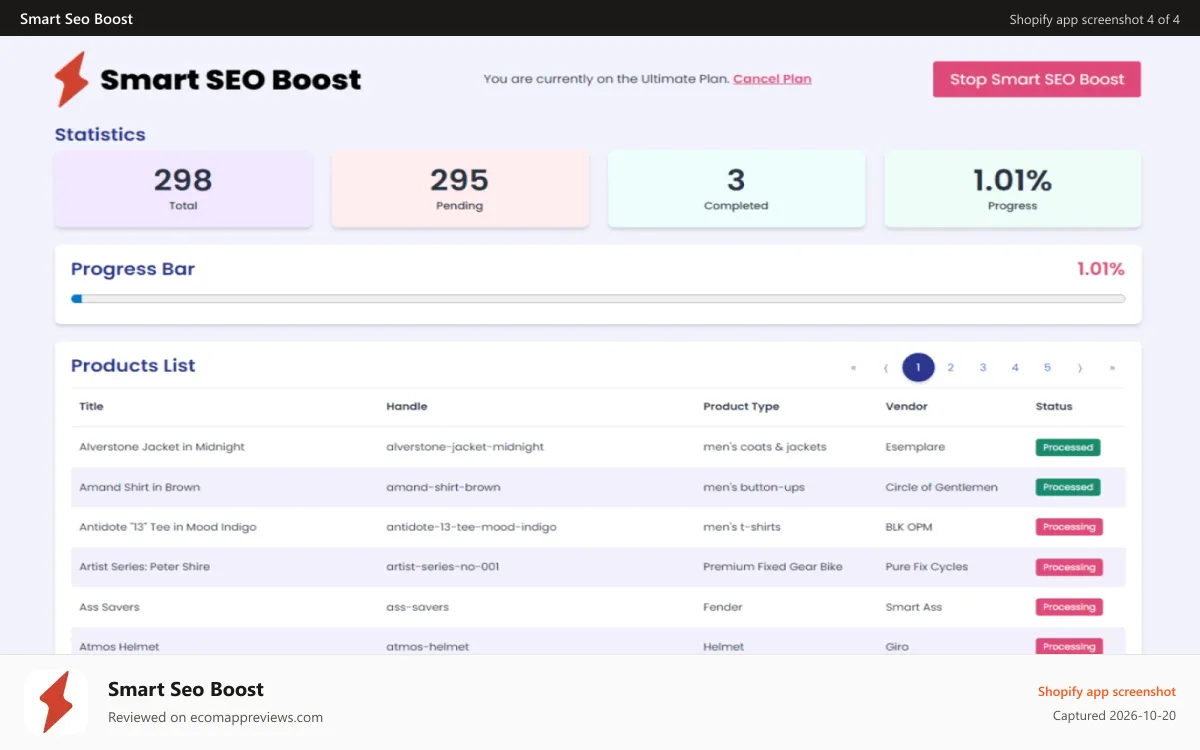Click the Smart SEO Boost lightning logo
The image size is (1200, 750).
[72, 79]
